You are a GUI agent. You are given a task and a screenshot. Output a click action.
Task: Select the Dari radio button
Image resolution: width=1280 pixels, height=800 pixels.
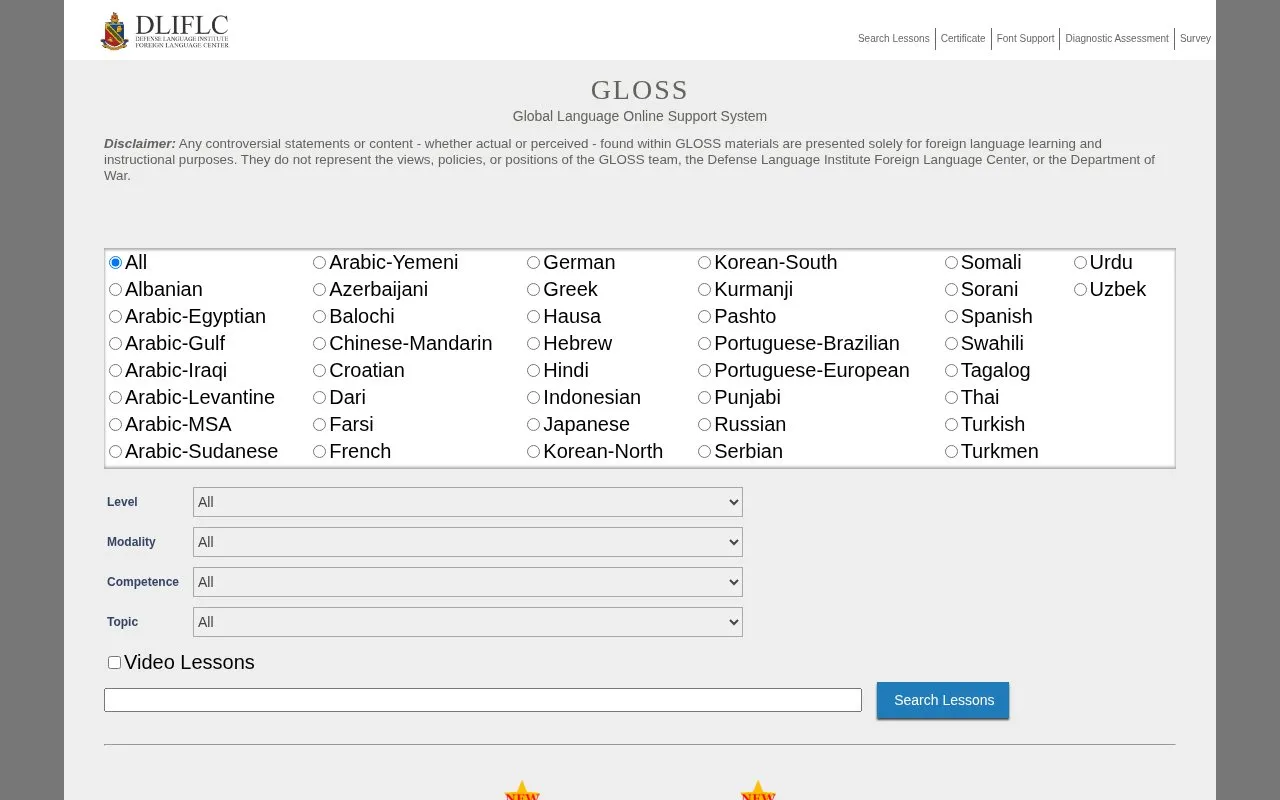320,398
